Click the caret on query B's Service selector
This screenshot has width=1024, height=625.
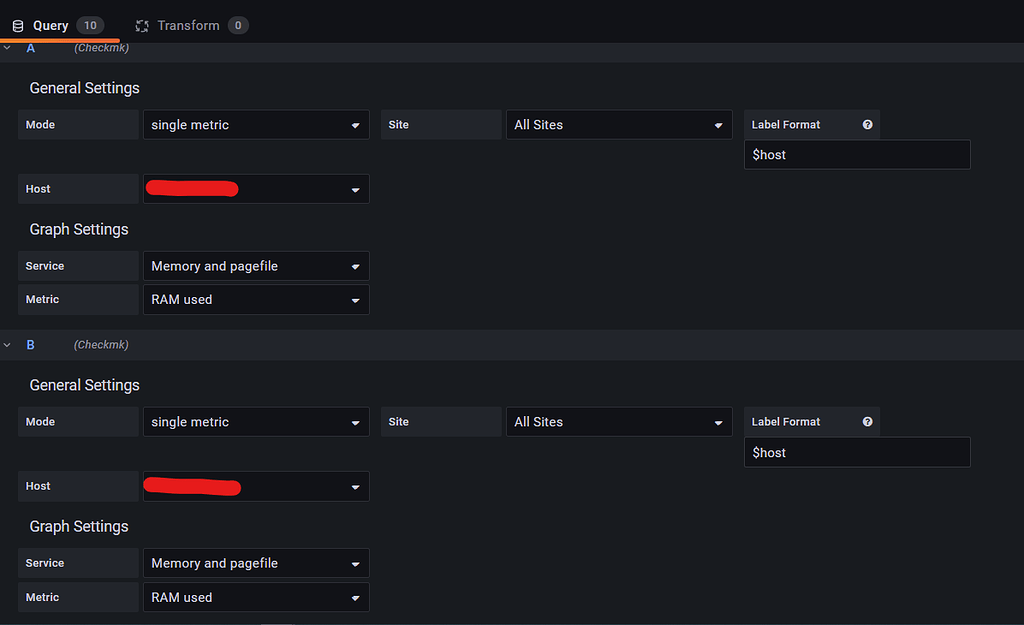pyautogui.click(x=355, y=563)
